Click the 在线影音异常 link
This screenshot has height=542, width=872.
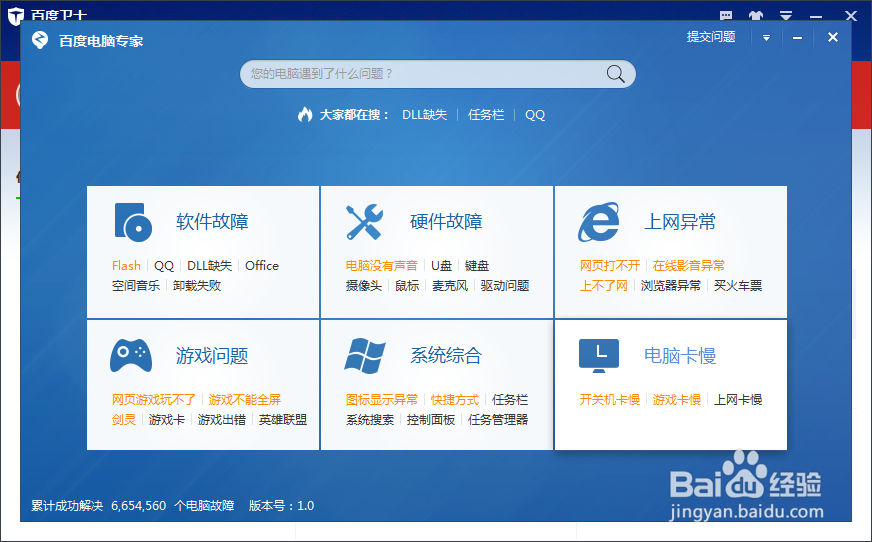coord(688,266)
